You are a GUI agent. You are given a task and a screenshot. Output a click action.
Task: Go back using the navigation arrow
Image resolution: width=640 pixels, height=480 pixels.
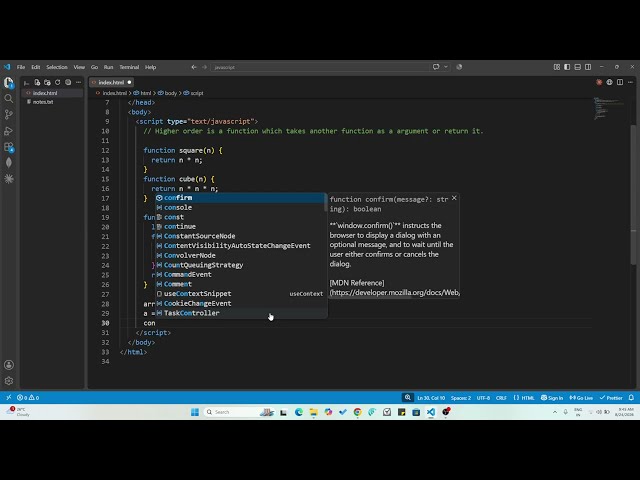pos(194,67)
